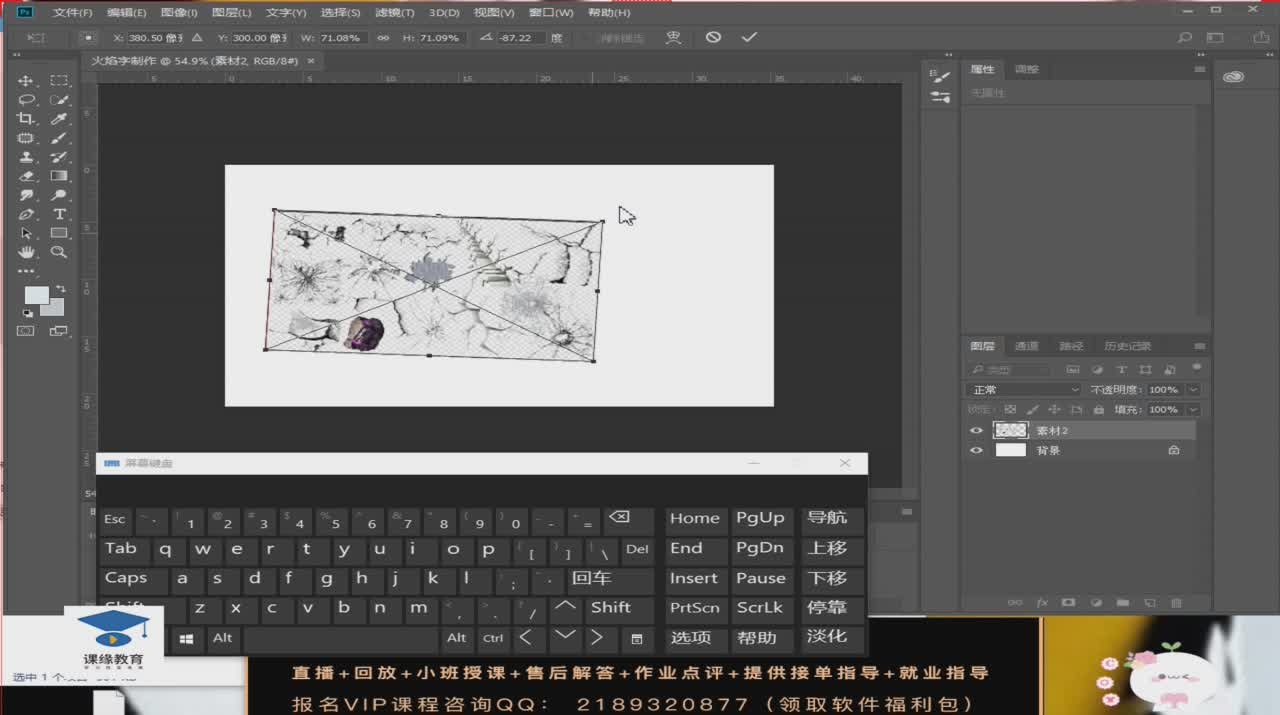The image size is (1280, 715).
Task: Click the Esc key on screen keyboard
Action: coord(115,520)
